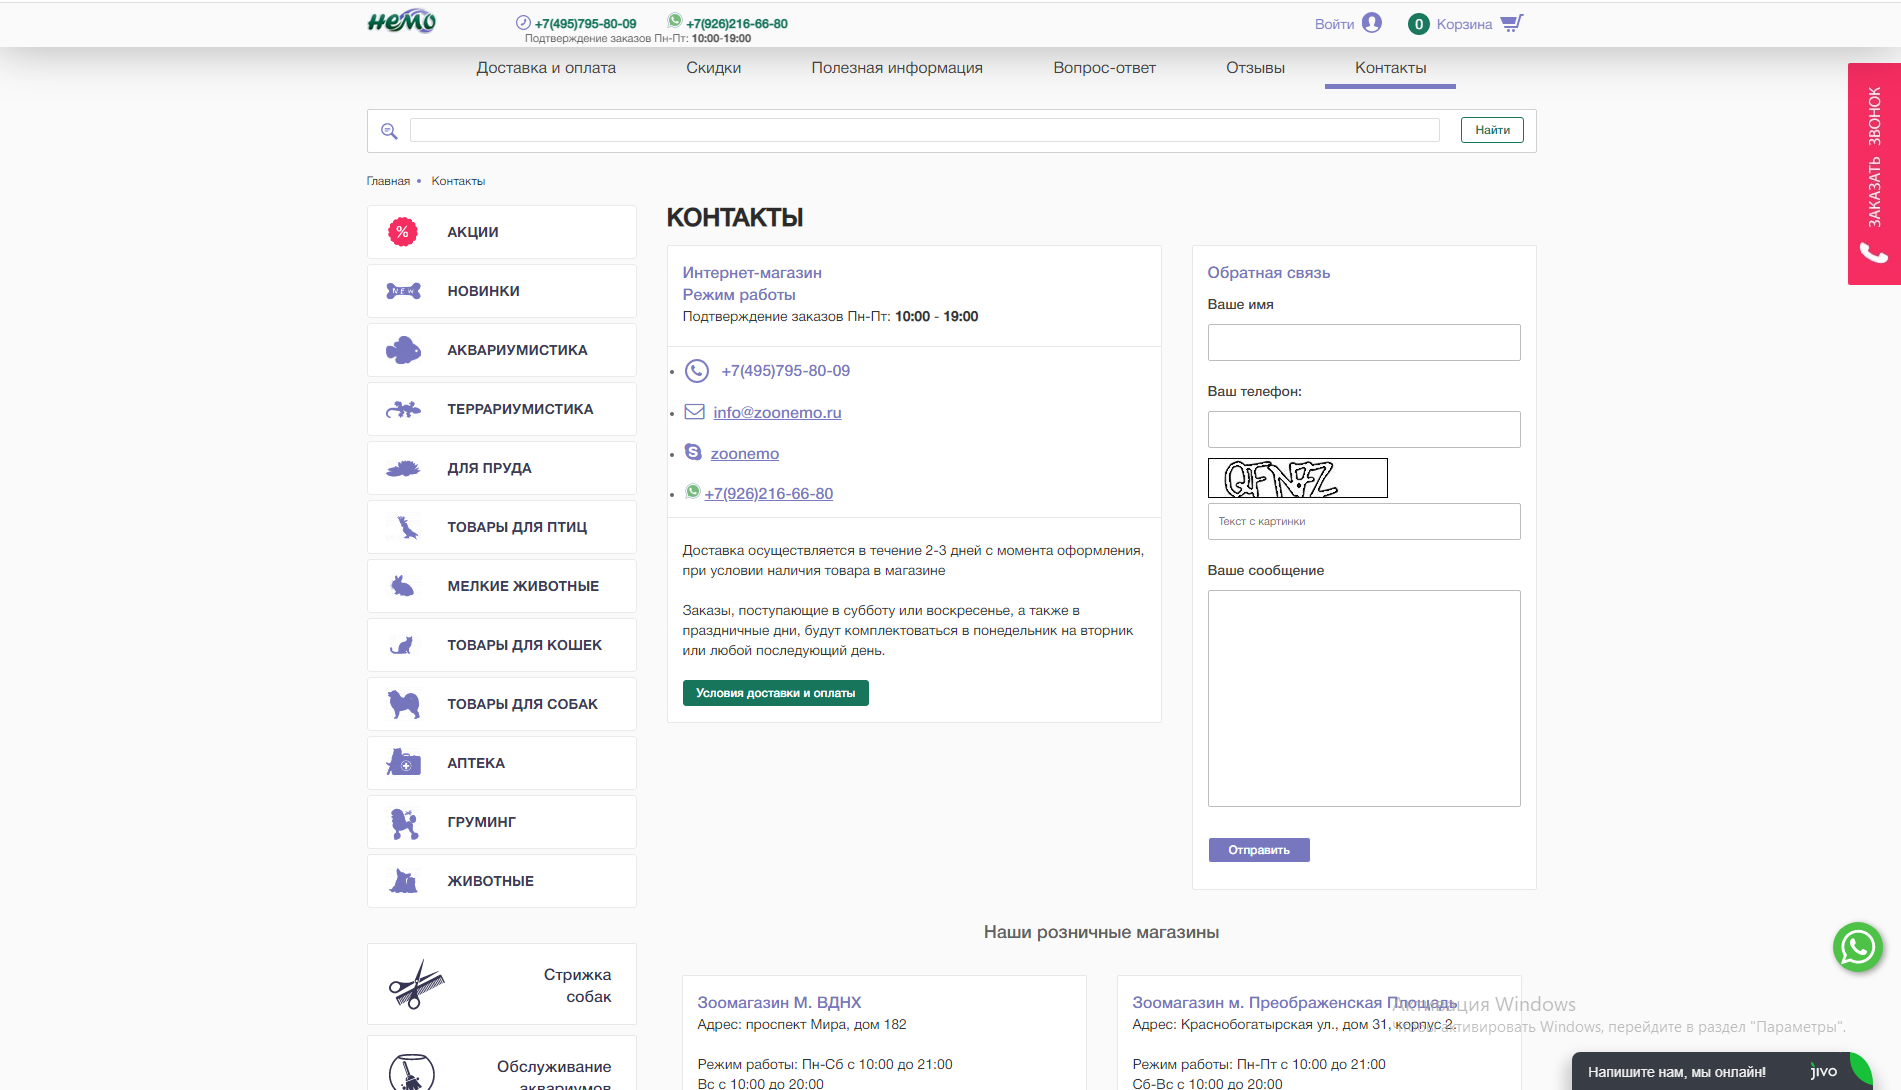The width and height of the screenshot is (1901, 1090).
Task: Open the shopping cart icon
Action: tap(1511, 23)
